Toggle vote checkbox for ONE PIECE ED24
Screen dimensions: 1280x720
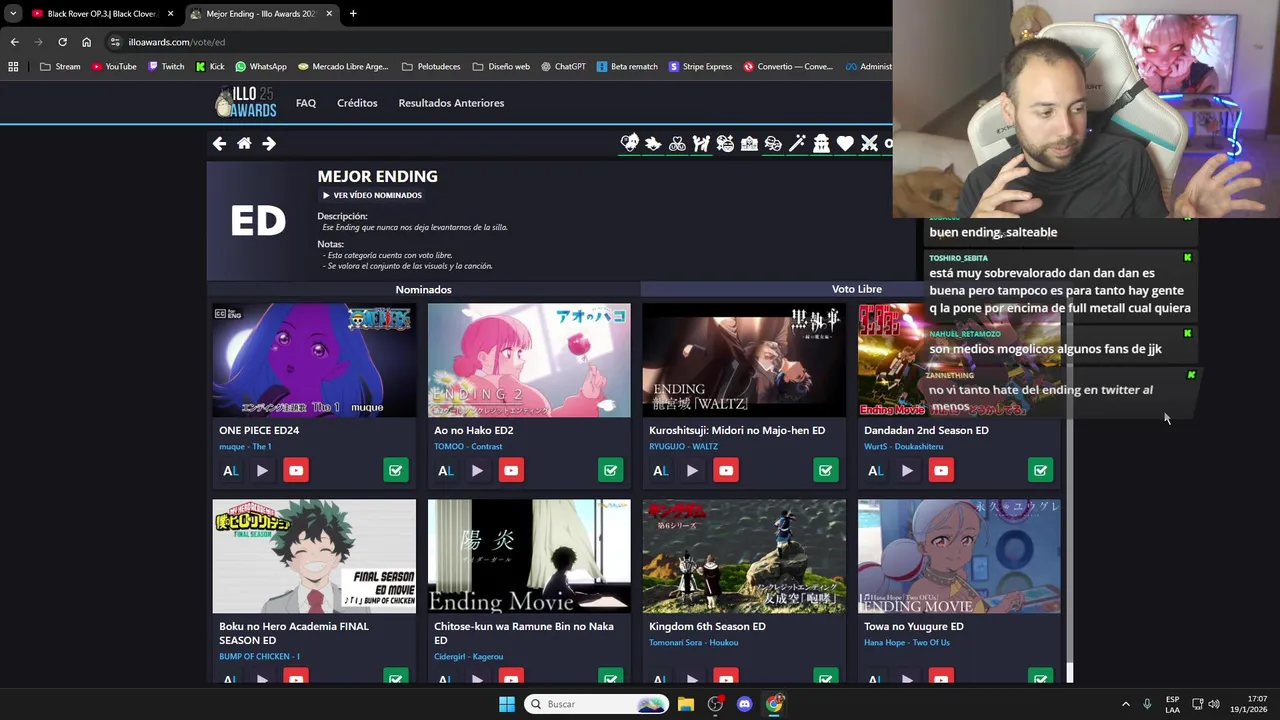pyautogui.click(x=396, y=470)
